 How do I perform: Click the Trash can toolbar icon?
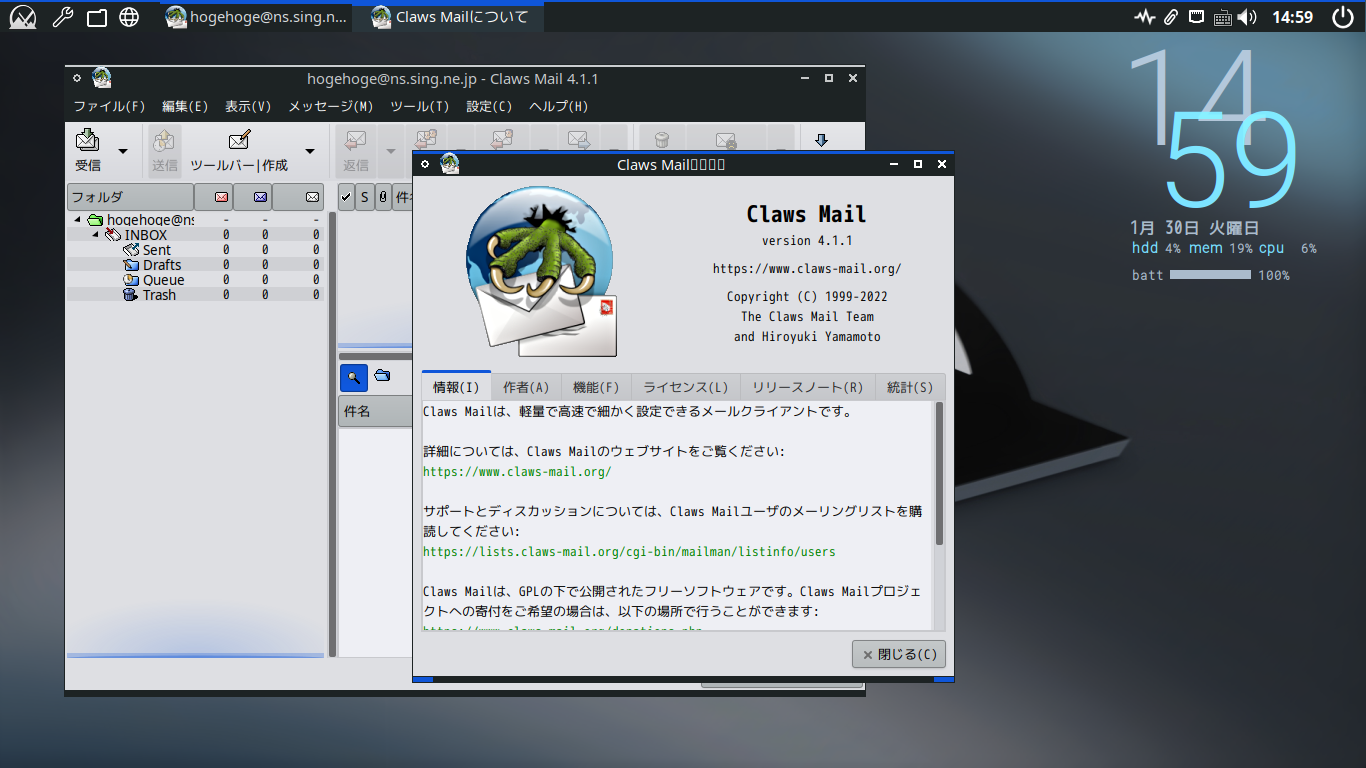661,140
